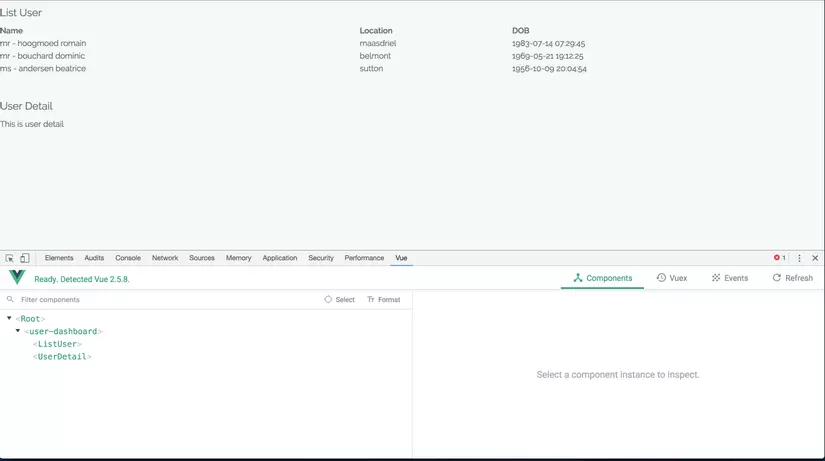Toggle the device toolbar icon
This screenshot has width=825, height=461.
click(25, 258)
